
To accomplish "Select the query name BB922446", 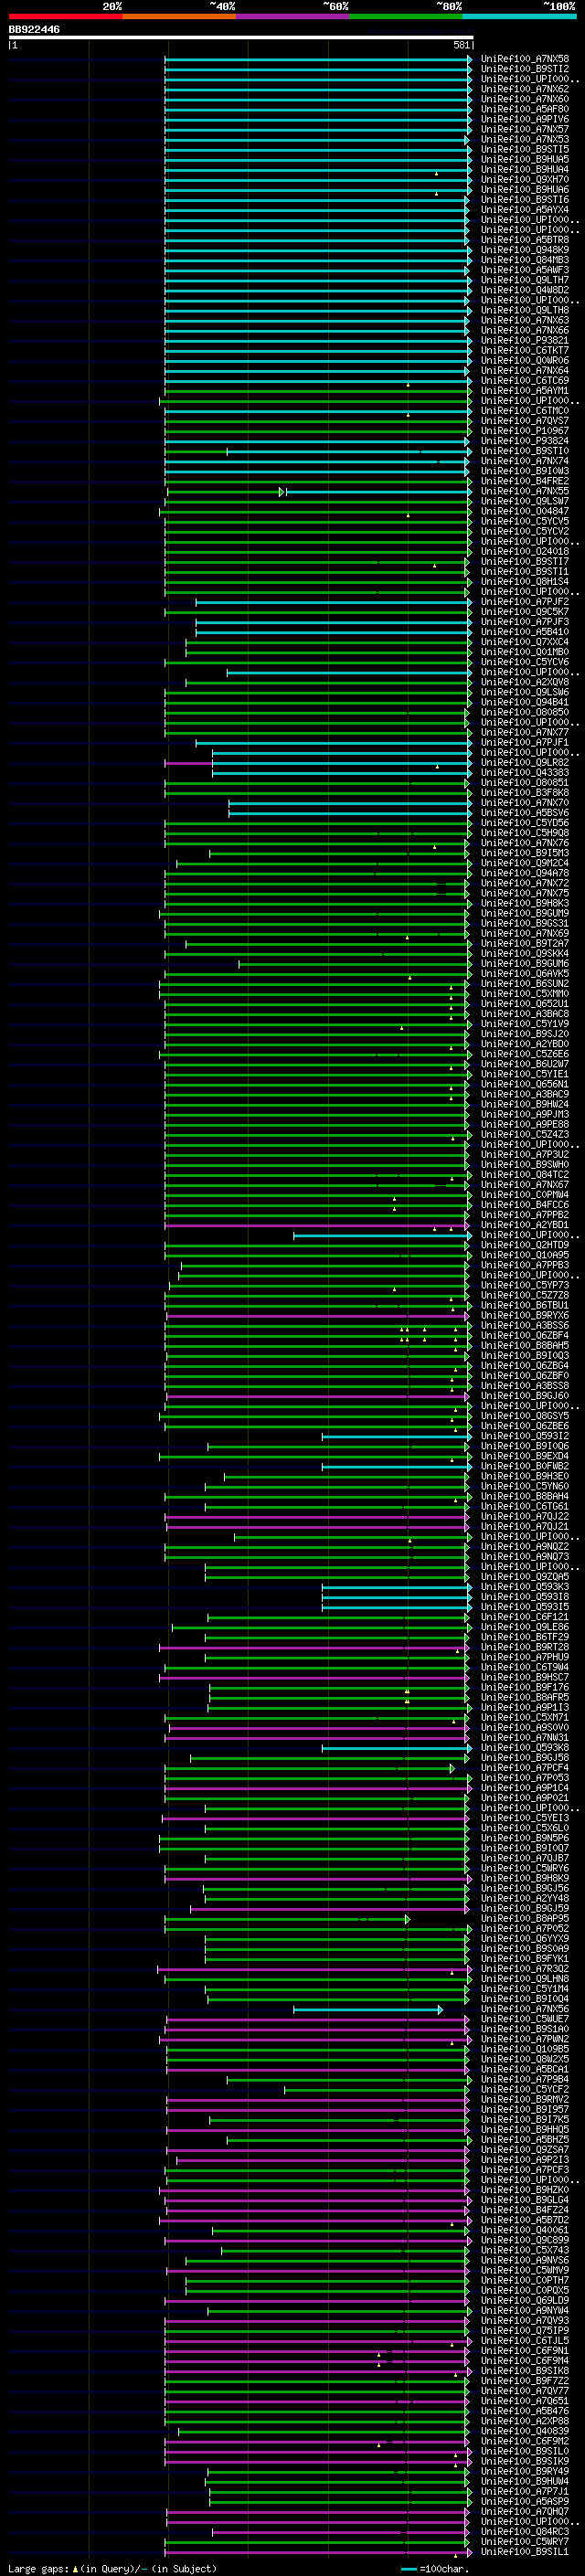I will [x=34, y=30].
